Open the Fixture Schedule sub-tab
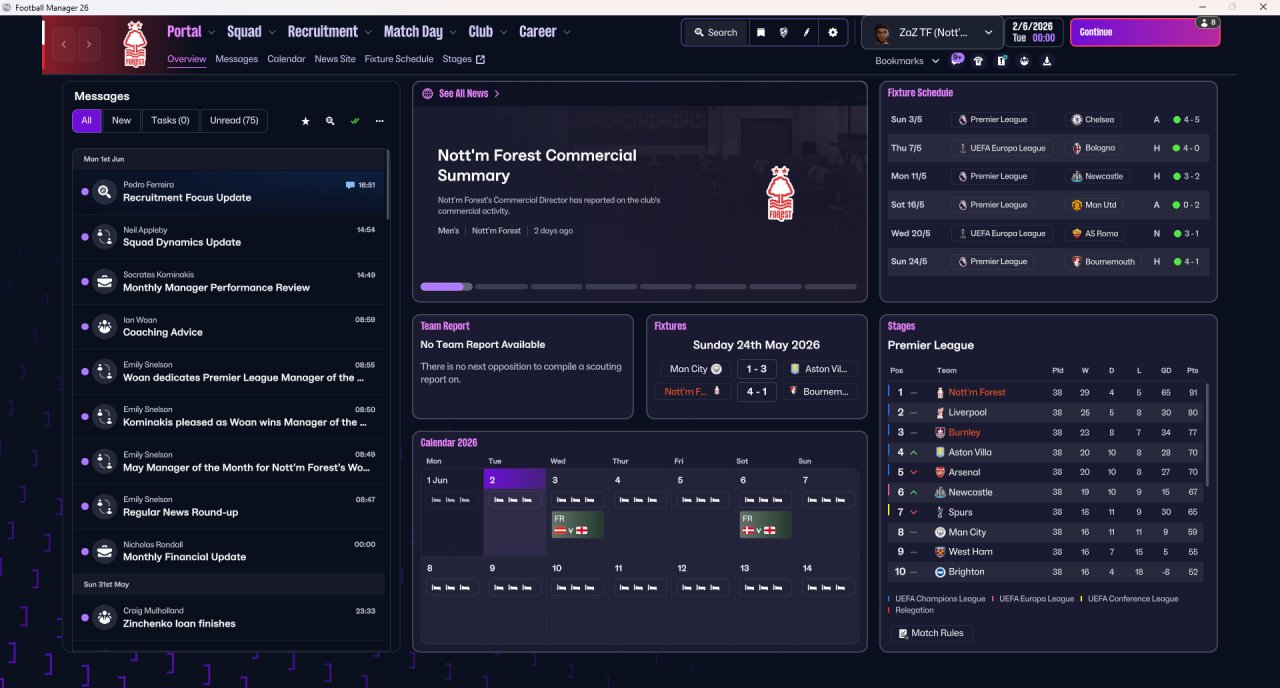Image resolution: width=1280 pixels, height=688 pixels. pos(399,59)
